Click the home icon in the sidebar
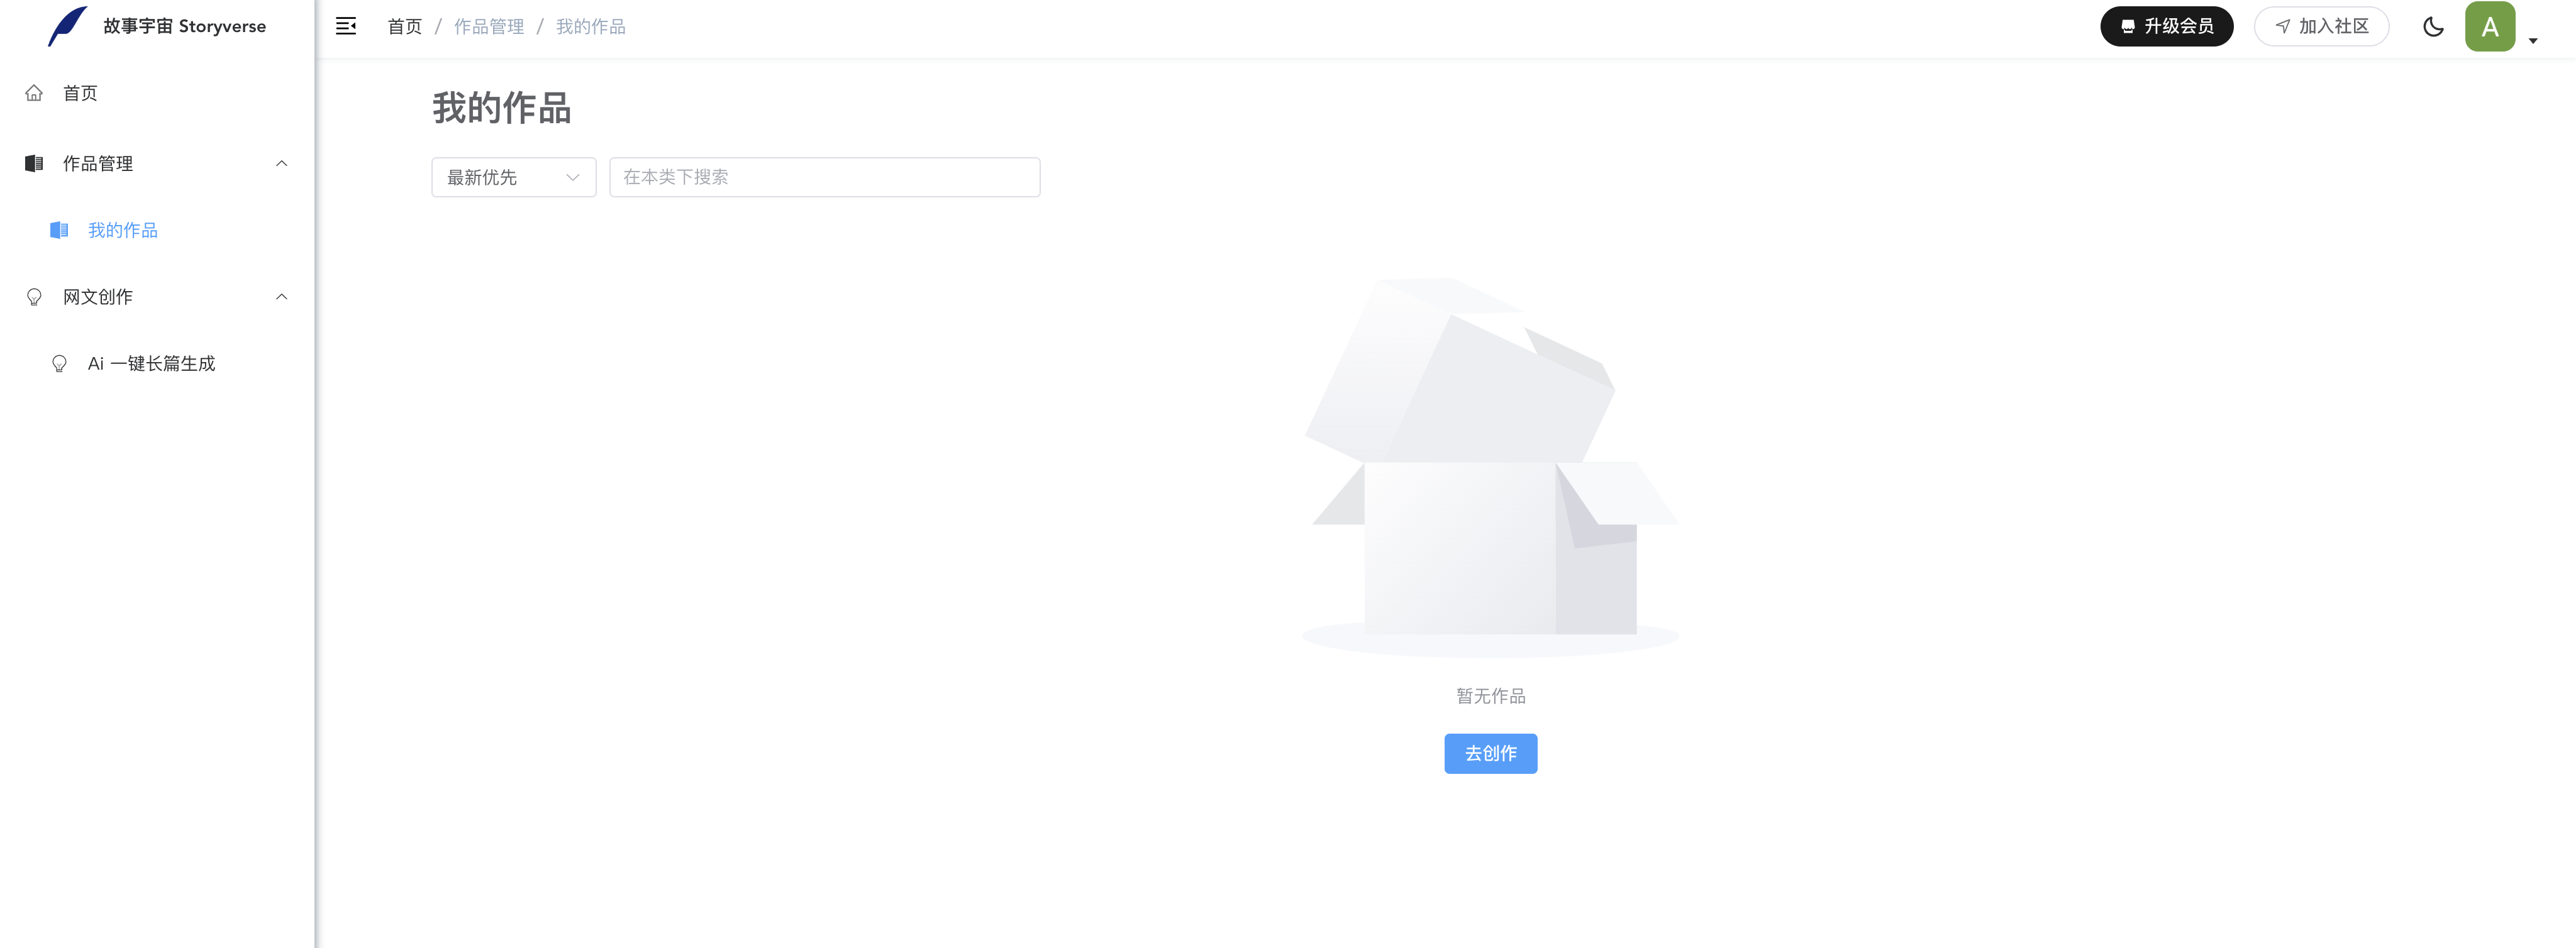The width and height of the screenshot is (2576, 948). pos(34,93)
